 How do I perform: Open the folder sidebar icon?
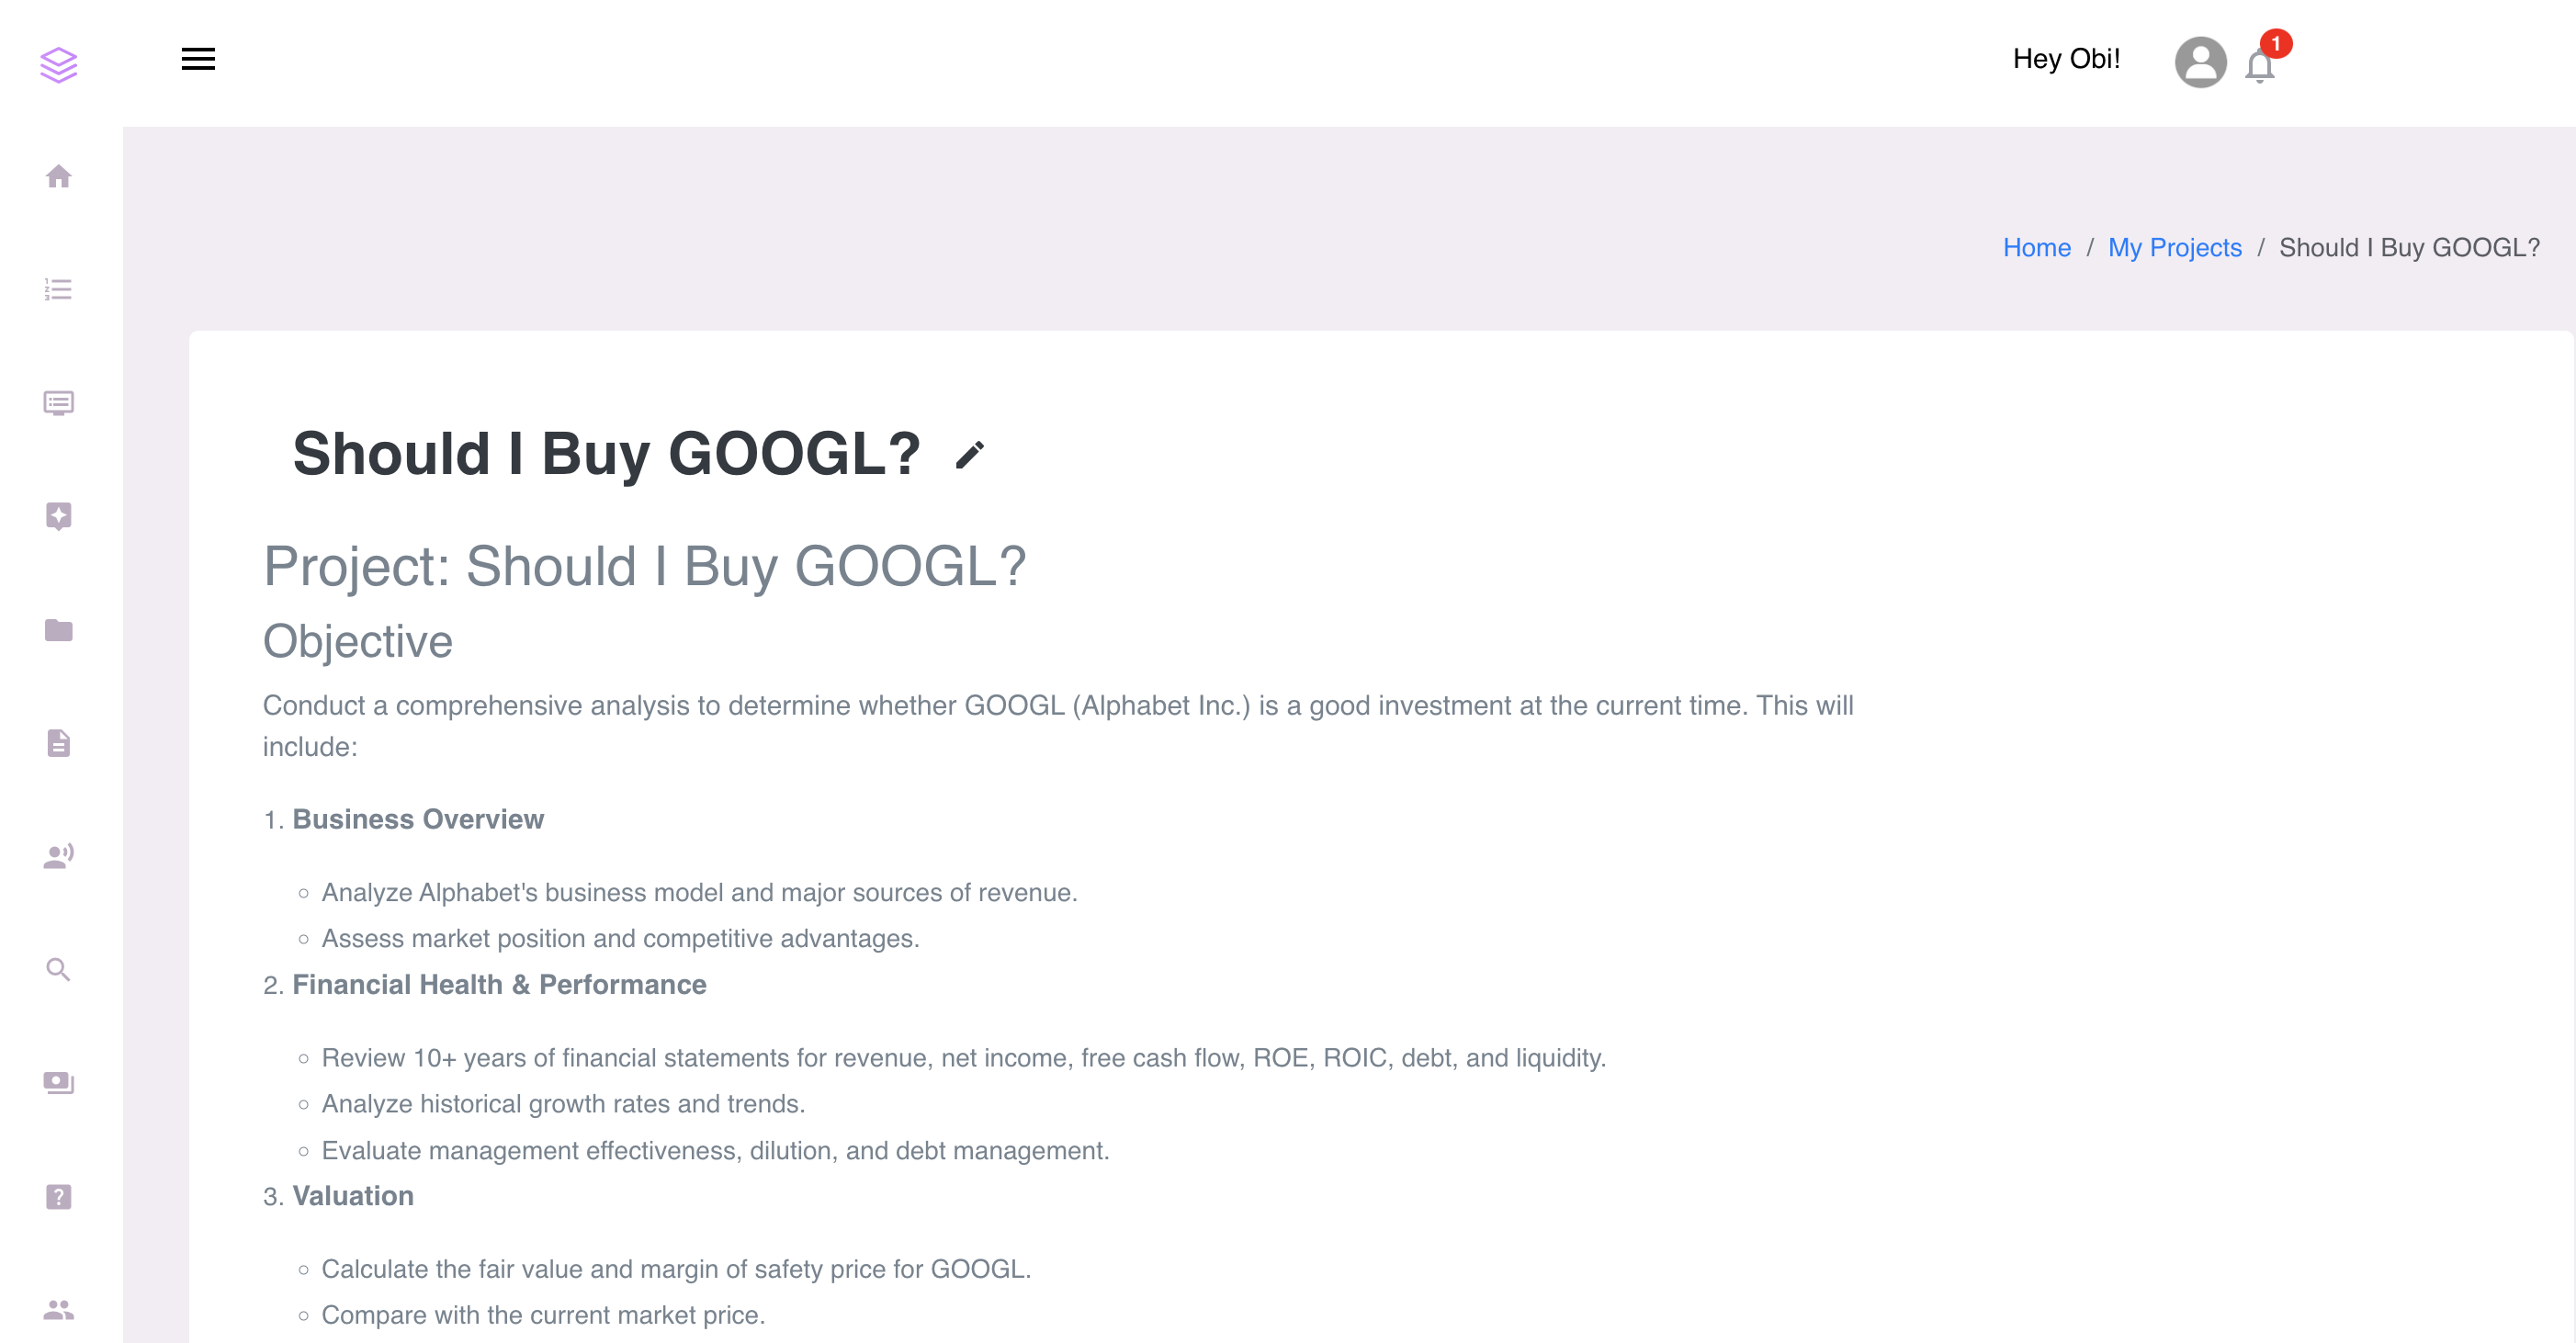59,630
